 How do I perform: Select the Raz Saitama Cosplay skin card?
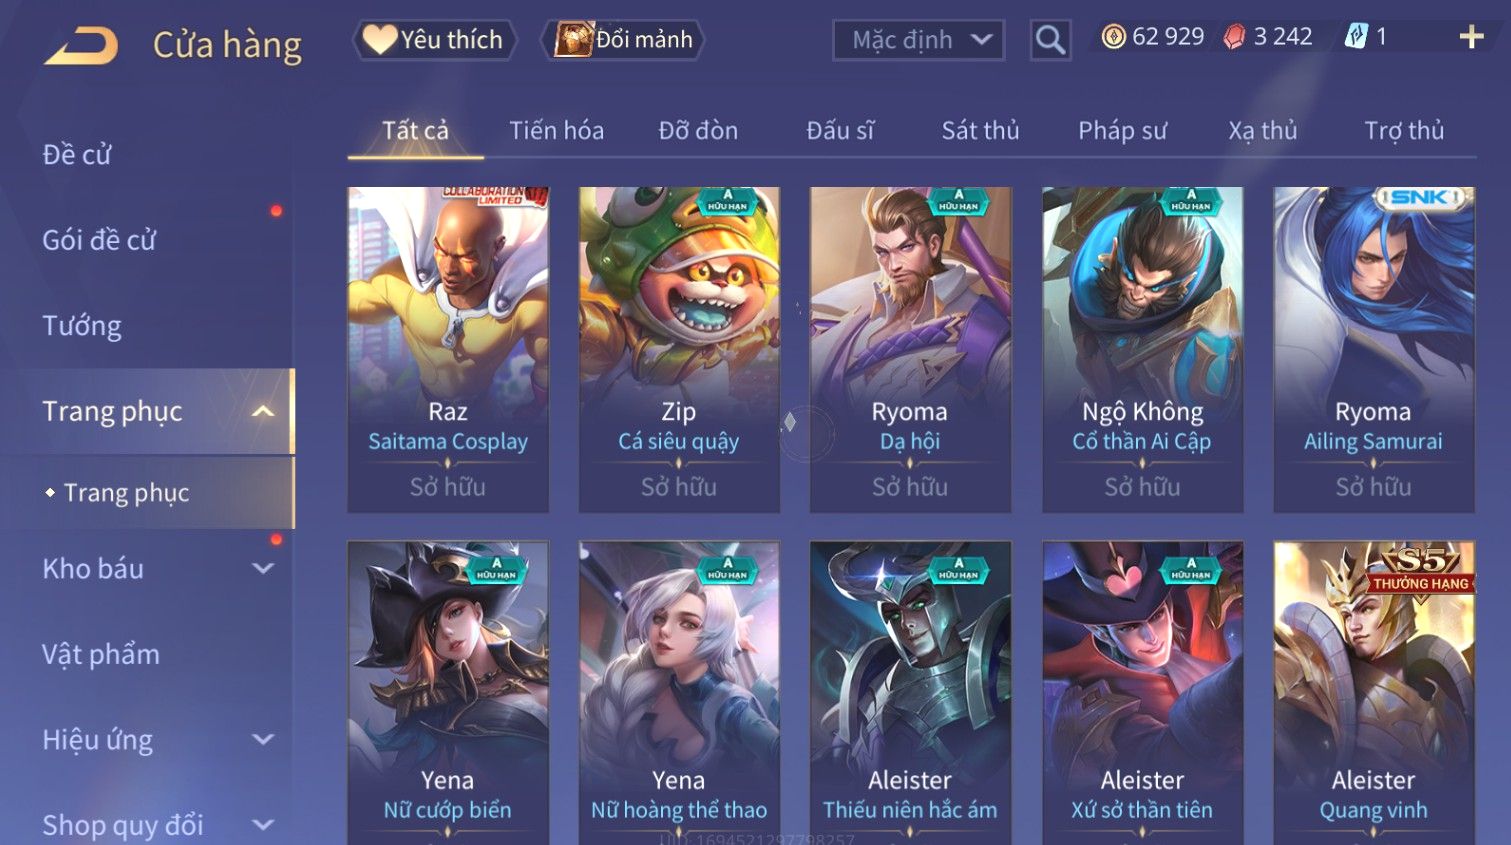[448, 350]
